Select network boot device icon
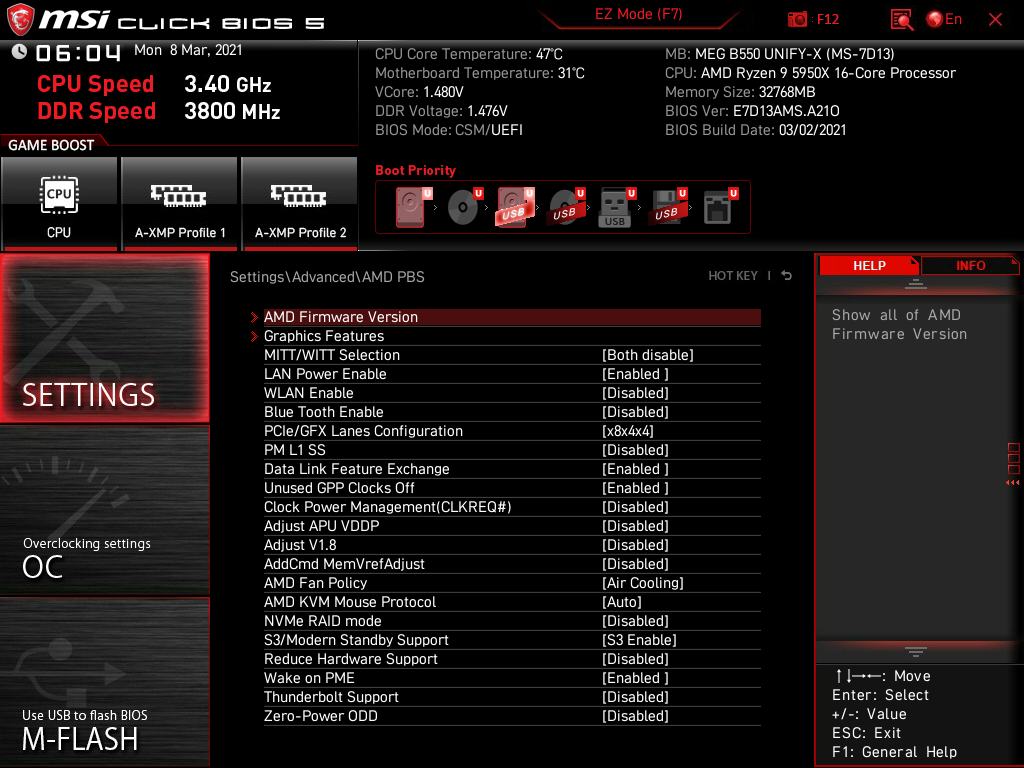Image resolution: width=1024 pixels, height=768 pixels. pos(720,207)
